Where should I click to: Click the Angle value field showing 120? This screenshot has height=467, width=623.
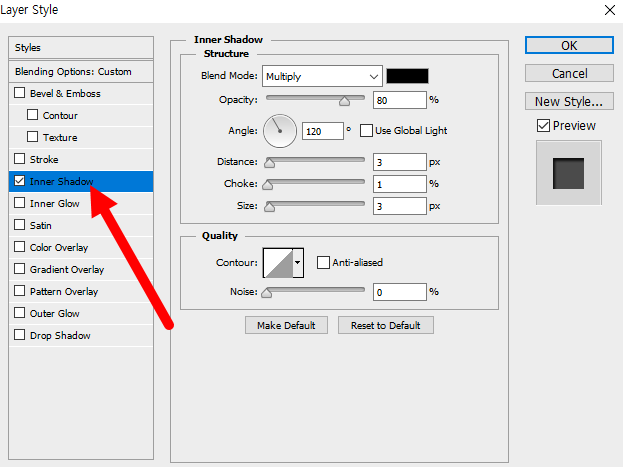tap(323, 131)
